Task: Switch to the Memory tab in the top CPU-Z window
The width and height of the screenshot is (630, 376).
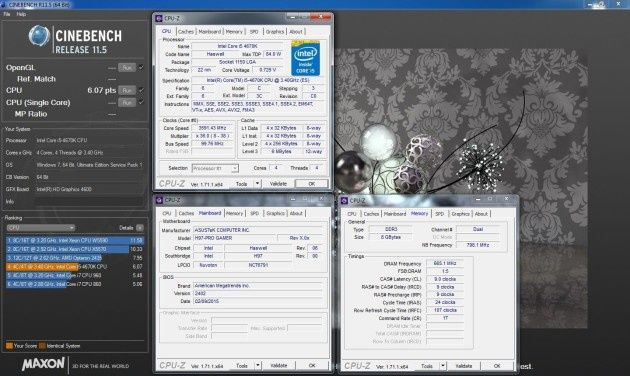Action: (x=234, y=31)
